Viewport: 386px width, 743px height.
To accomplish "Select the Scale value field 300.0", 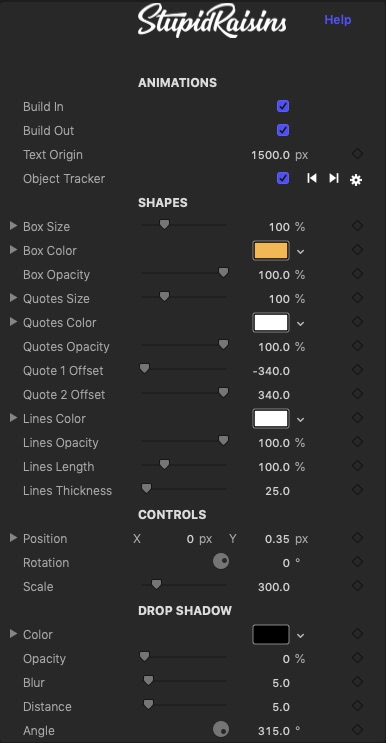I will tap(274, 587).
